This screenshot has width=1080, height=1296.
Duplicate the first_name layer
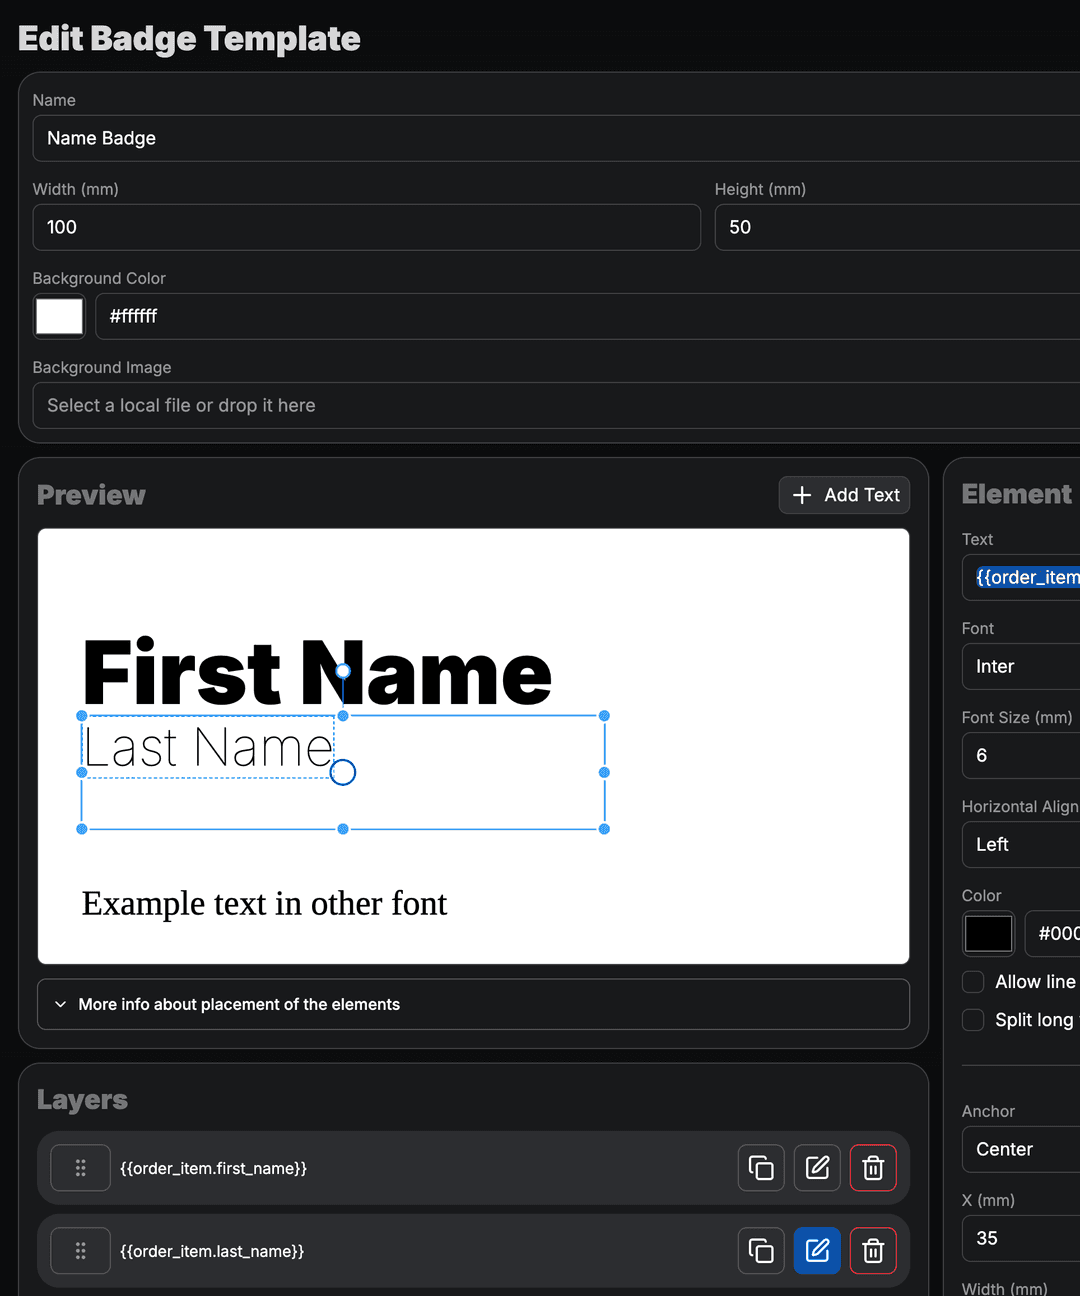[761, 1168]
